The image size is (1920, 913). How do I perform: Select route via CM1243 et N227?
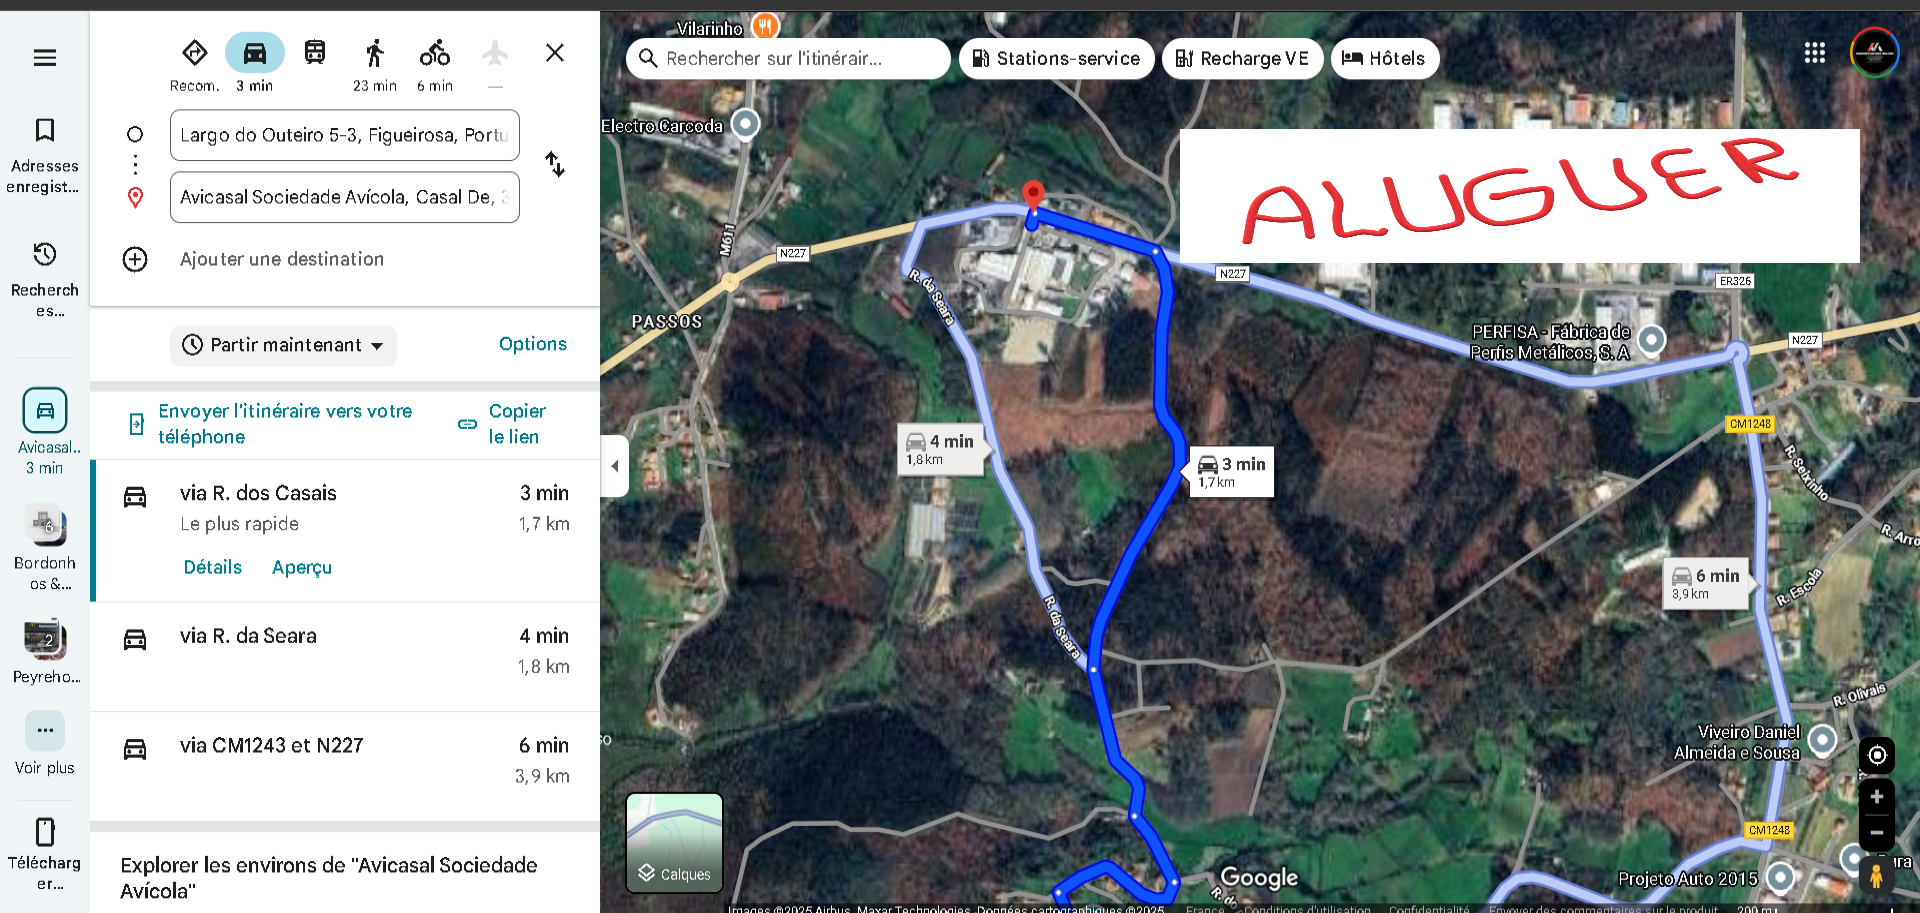(345, 766)
